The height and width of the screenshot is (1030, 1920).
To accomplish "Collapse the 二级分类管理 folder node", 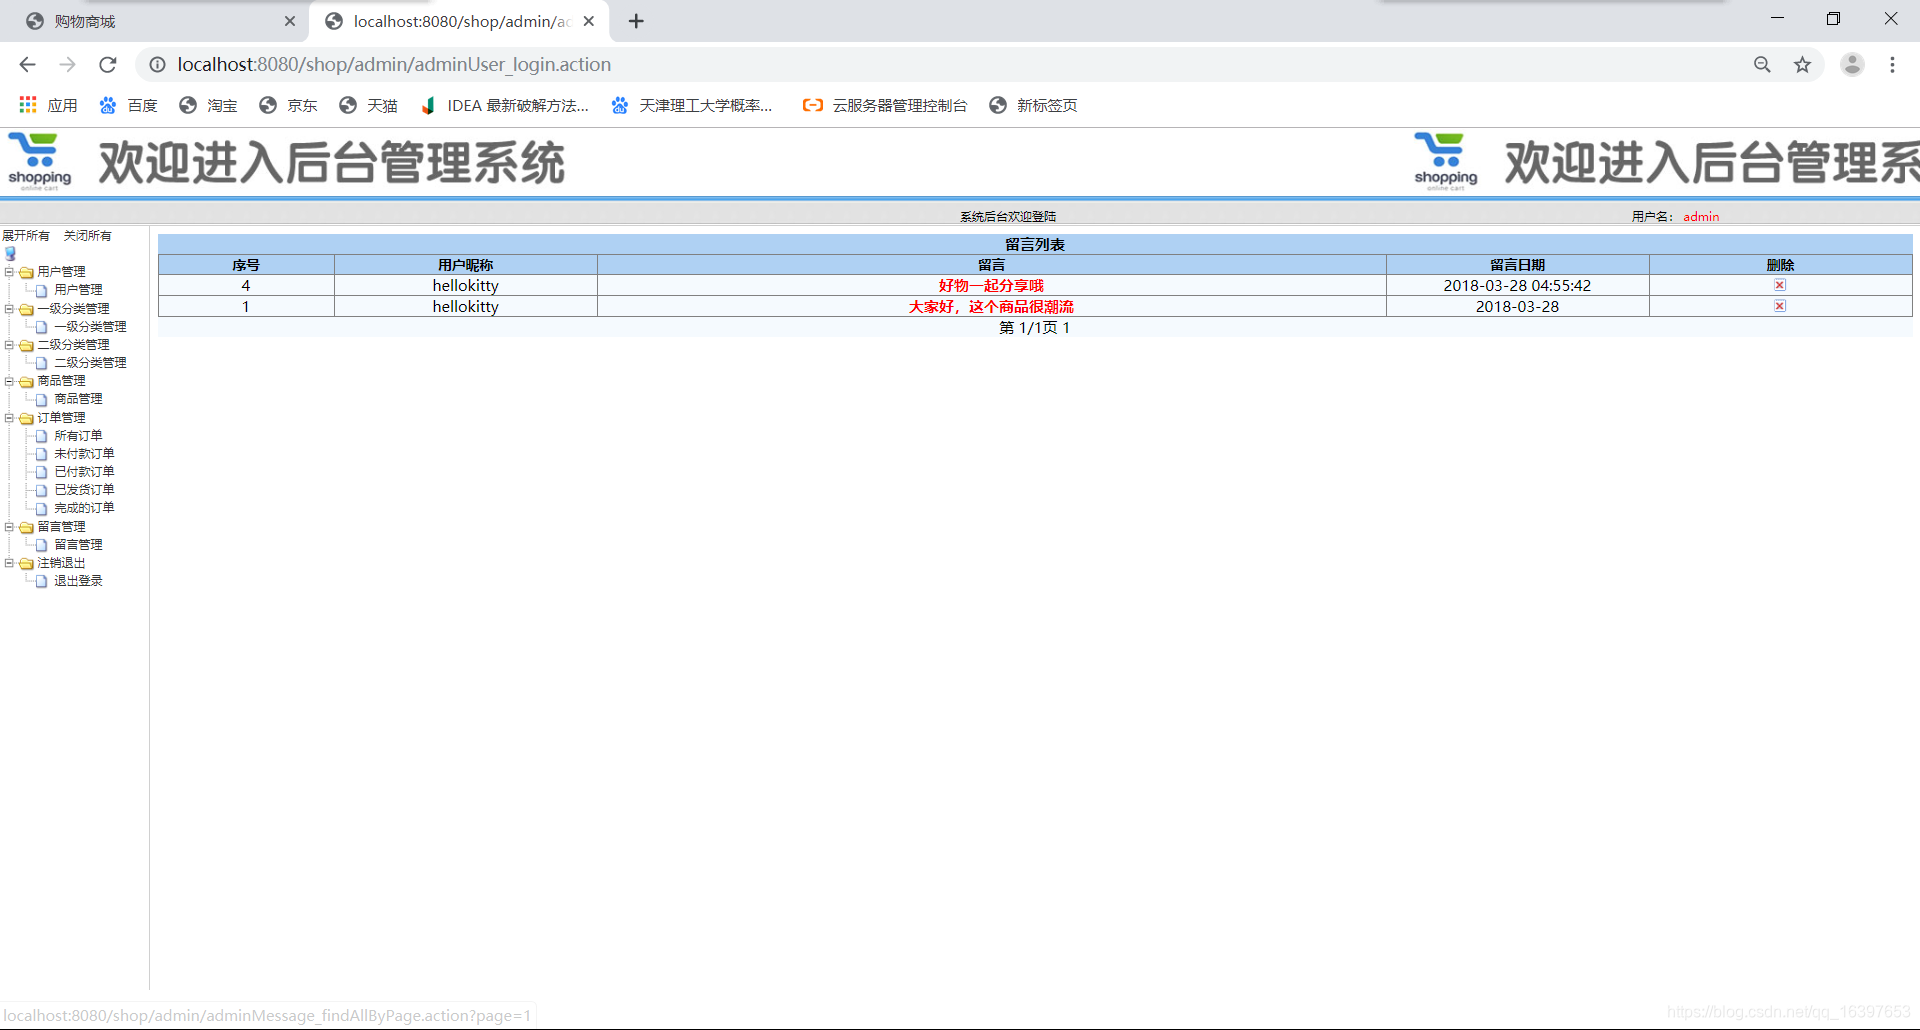I will pos(9,345).
